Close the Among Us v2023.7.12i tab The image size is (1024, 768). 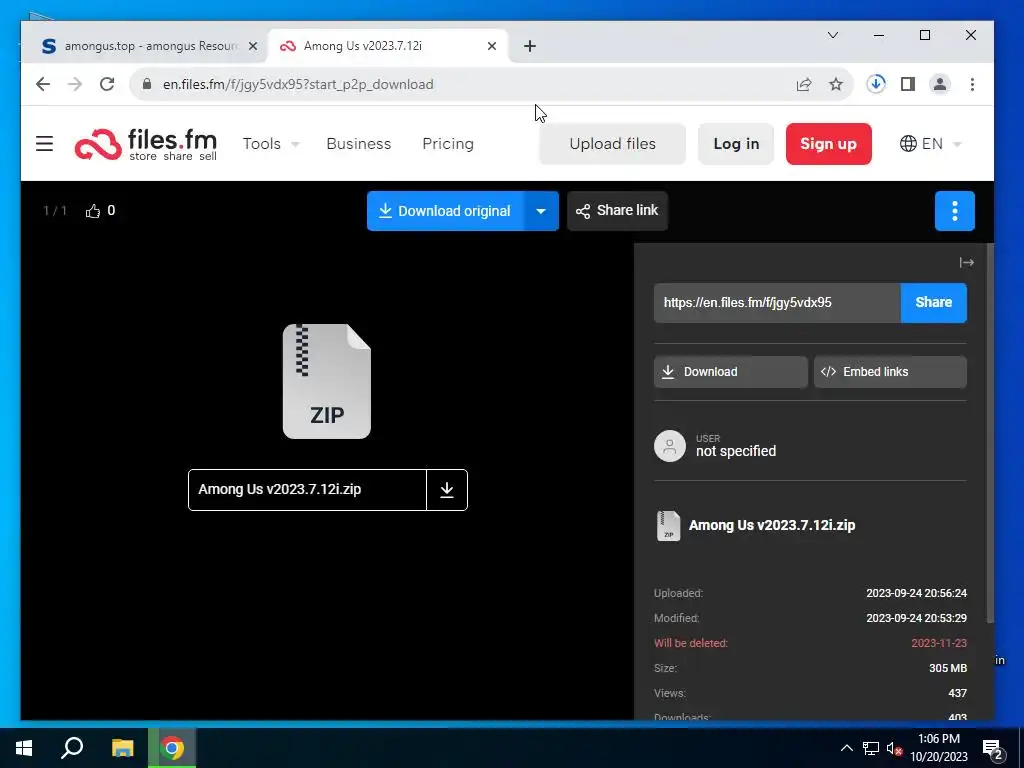(x=492, y=46)
